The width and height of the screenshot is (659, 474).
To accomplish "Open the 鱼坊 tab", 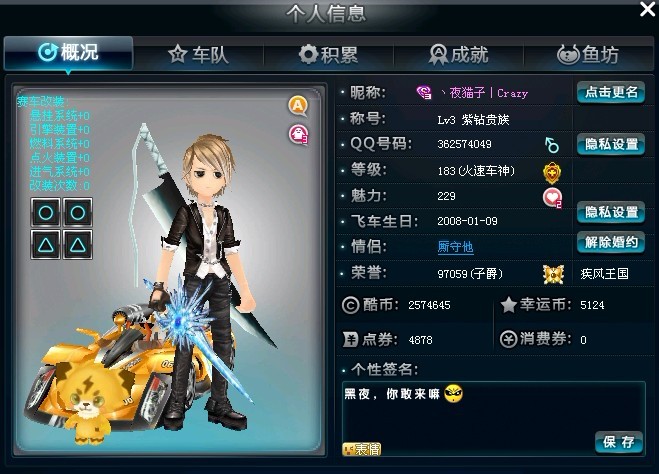I will click(588, 55).
